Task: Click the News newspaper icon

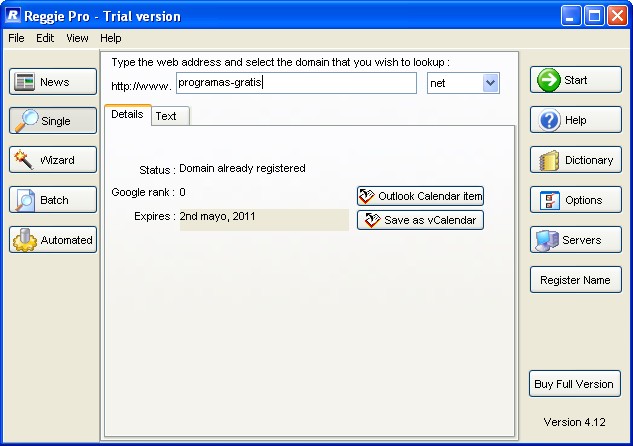Action: [24, 82]
